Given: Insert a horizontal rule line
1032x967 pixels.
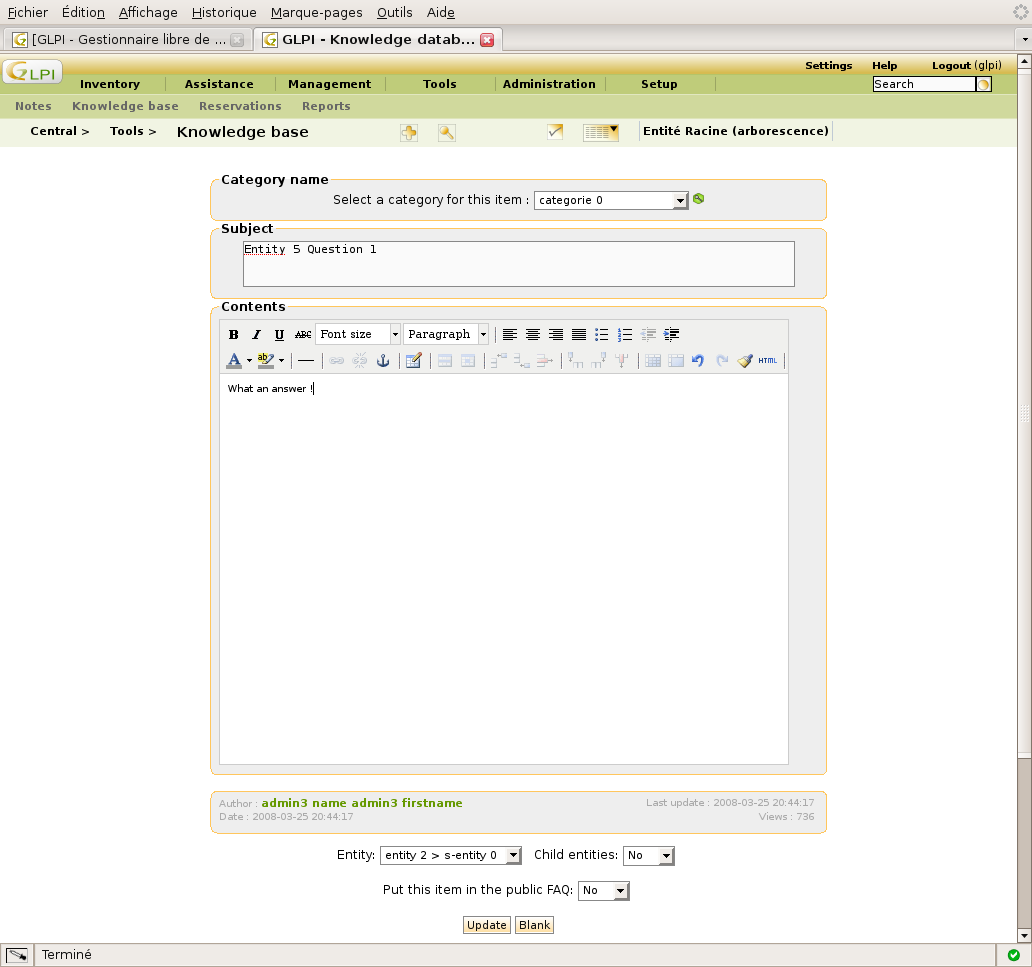Looking at the screenshot, I should point(306,361).
